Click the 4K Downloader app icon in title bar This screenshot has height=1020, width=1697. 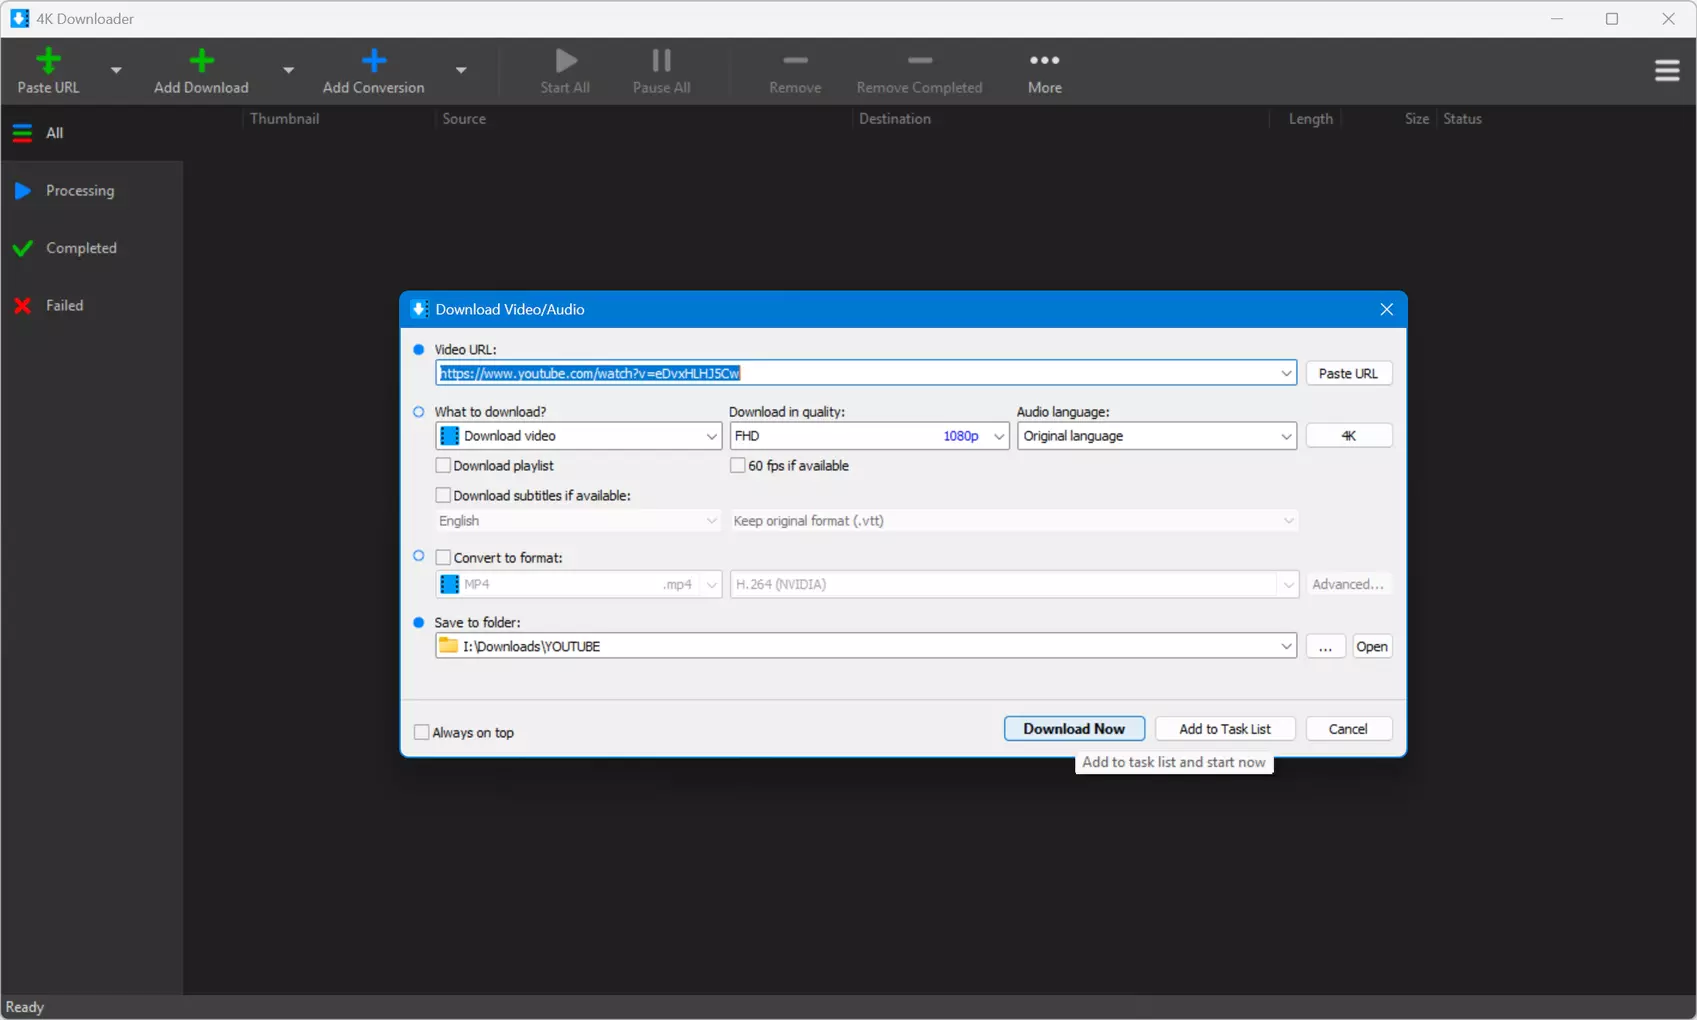[19, 18]
